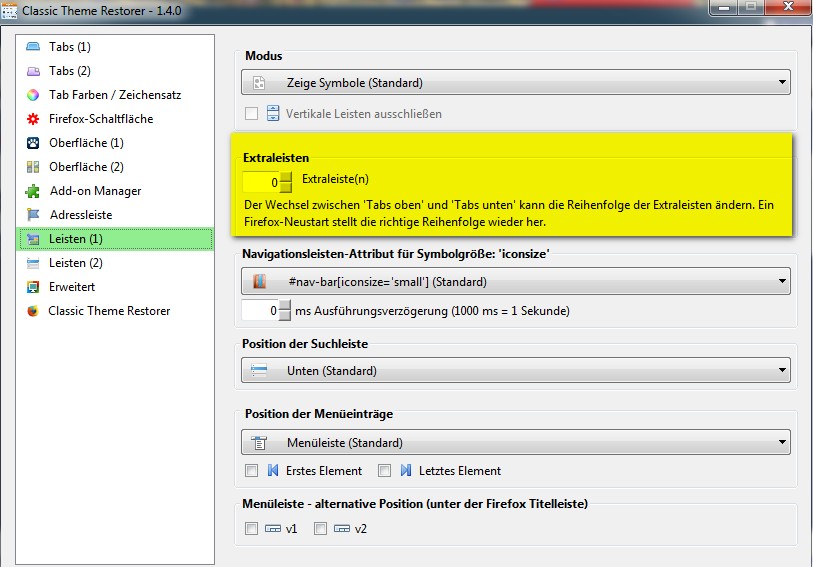Click the search bar position icon in Unten dropdown
Viewport: 813px width, 567px height.
pos(259,371)
